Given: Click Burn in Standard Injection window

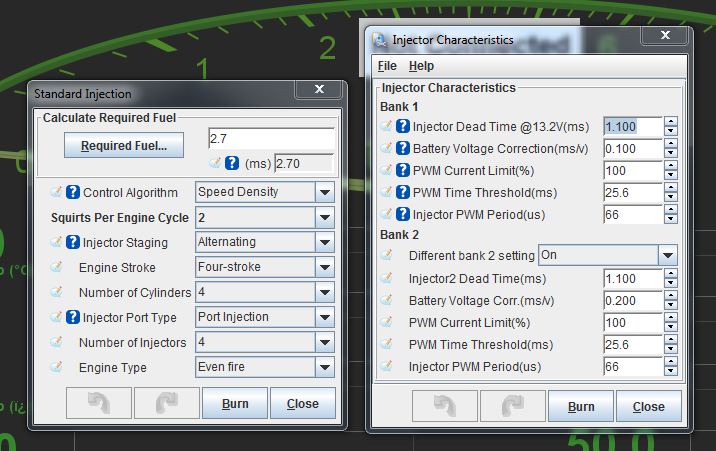Looking at the screenshot, I should point(235,403).
